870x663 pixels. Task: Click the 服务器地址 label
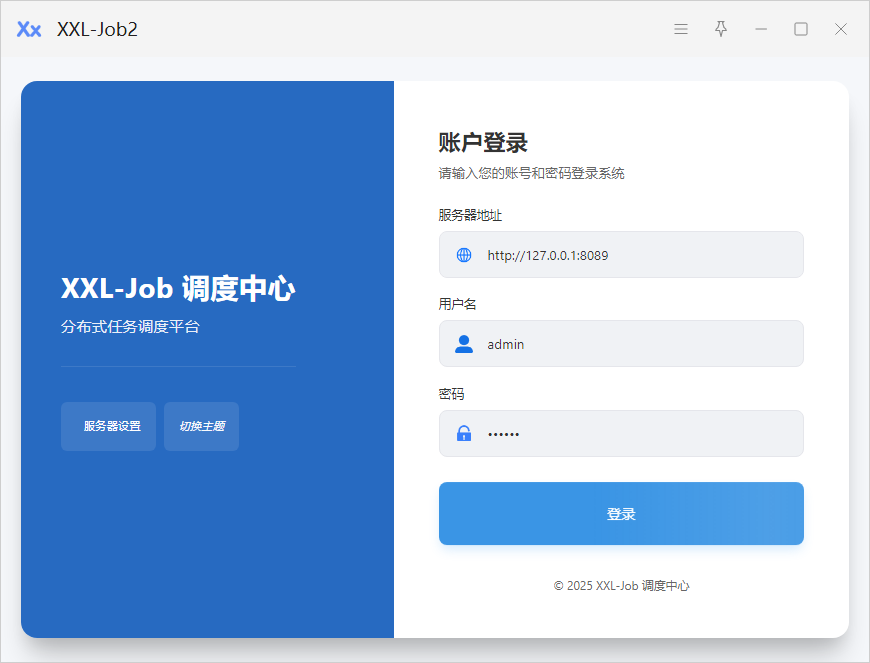[x=470, y=215]
